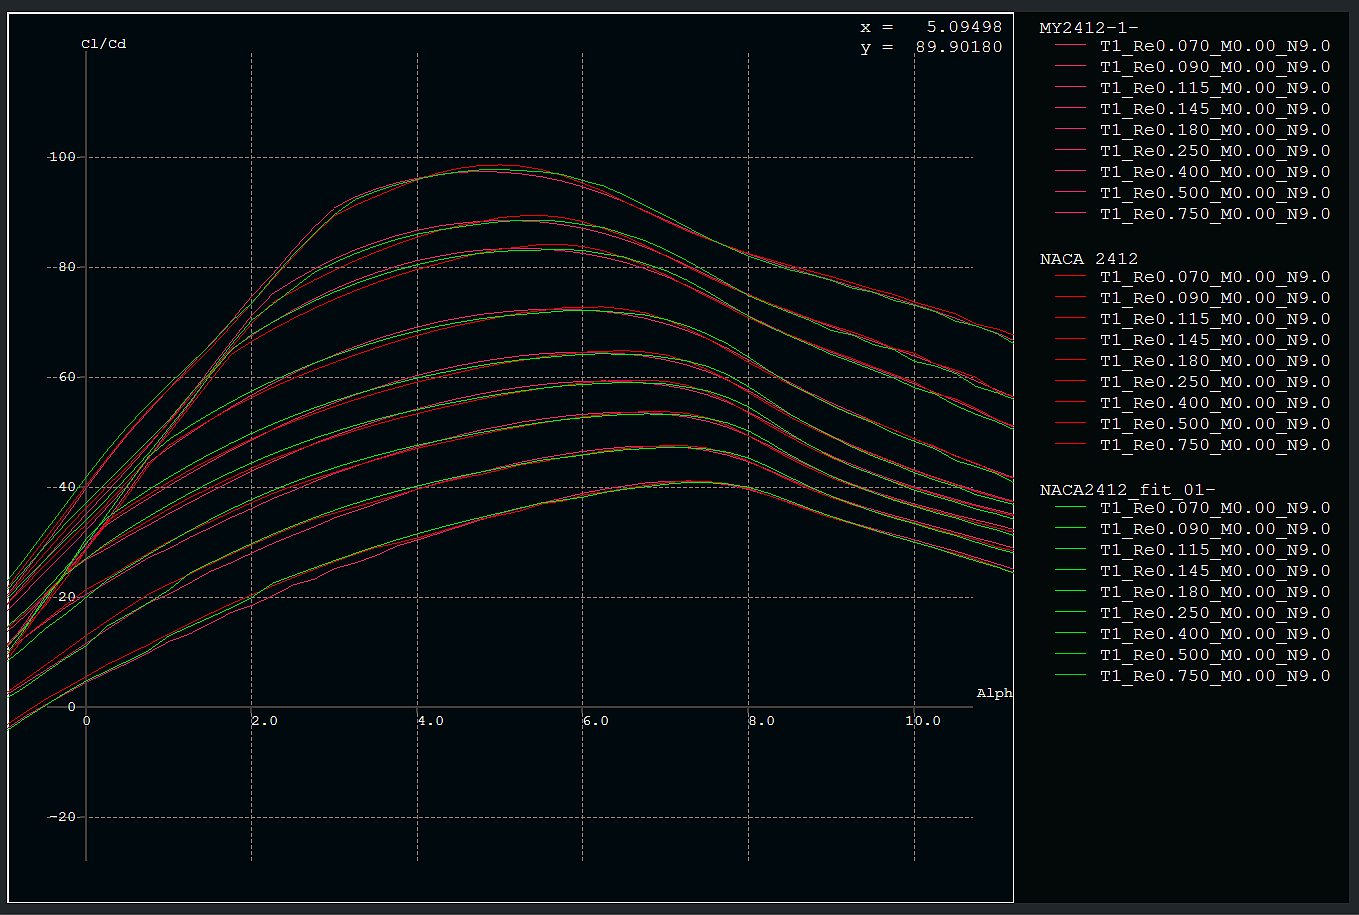The image size is (1359, 915).
Task: Click the 40 y-axis tick label
Action: point(65,487)
